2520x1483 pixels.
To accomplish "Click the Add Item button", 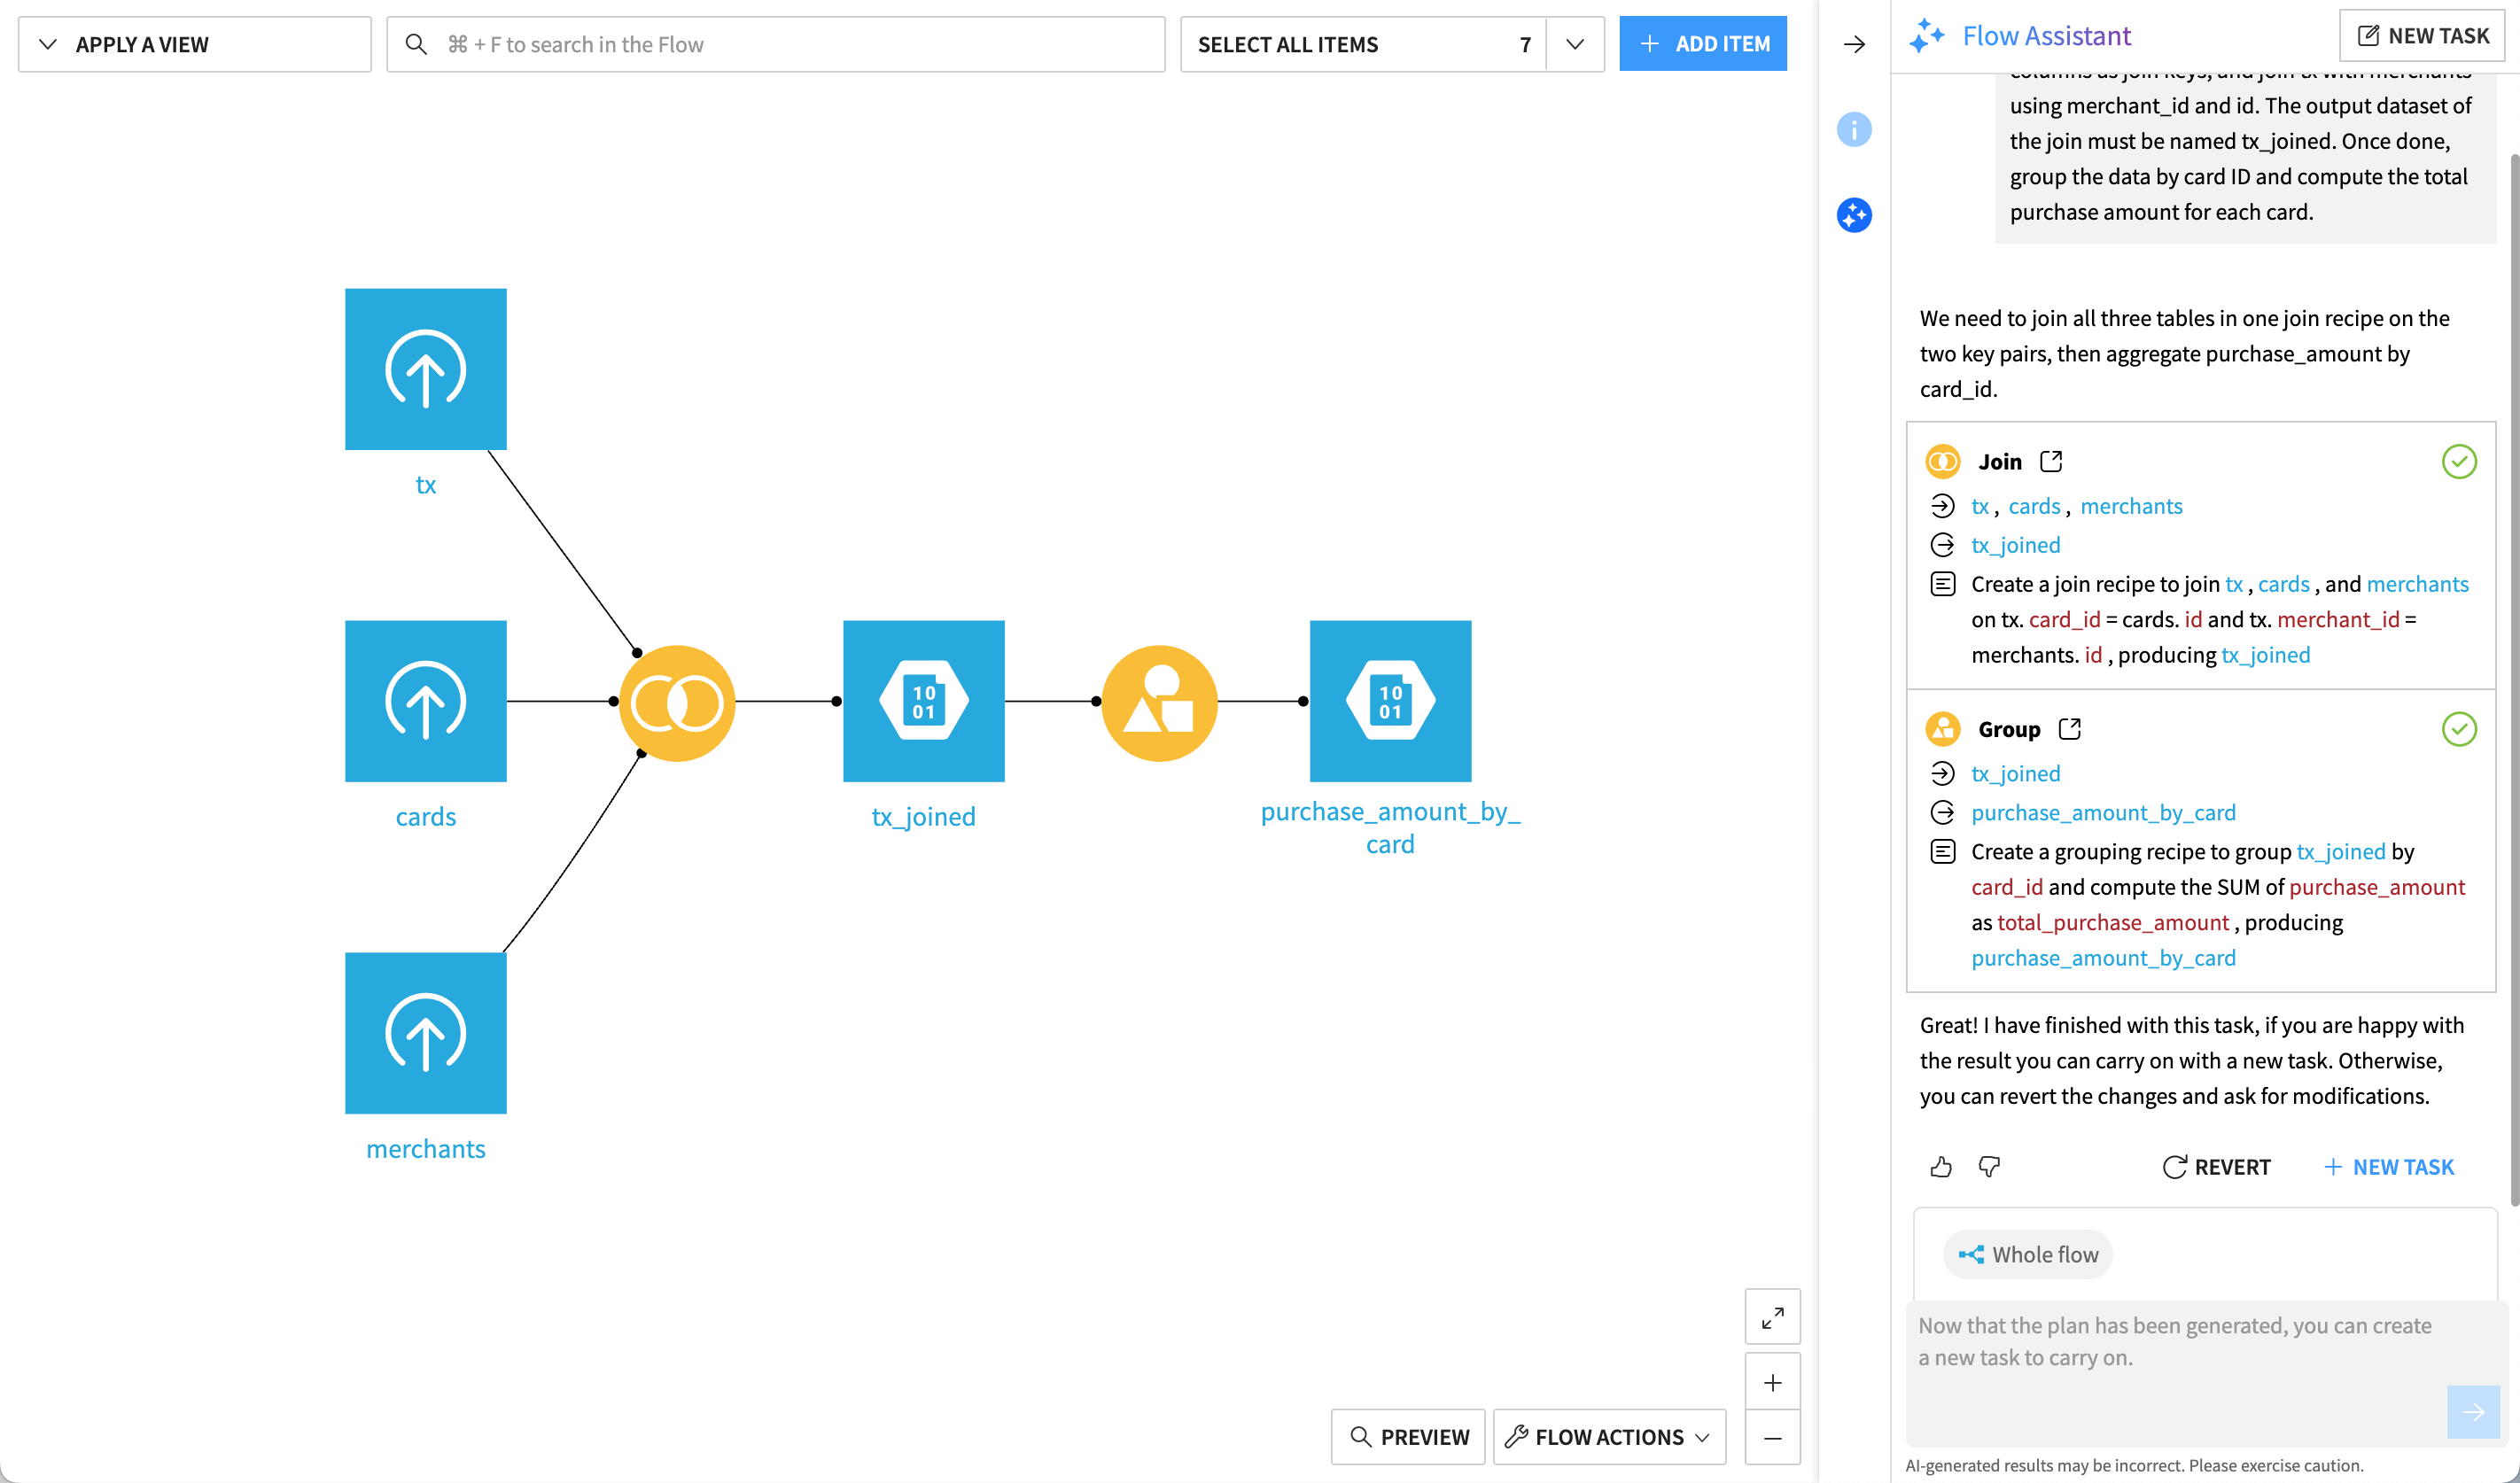I will click(x=1702, y=44).
